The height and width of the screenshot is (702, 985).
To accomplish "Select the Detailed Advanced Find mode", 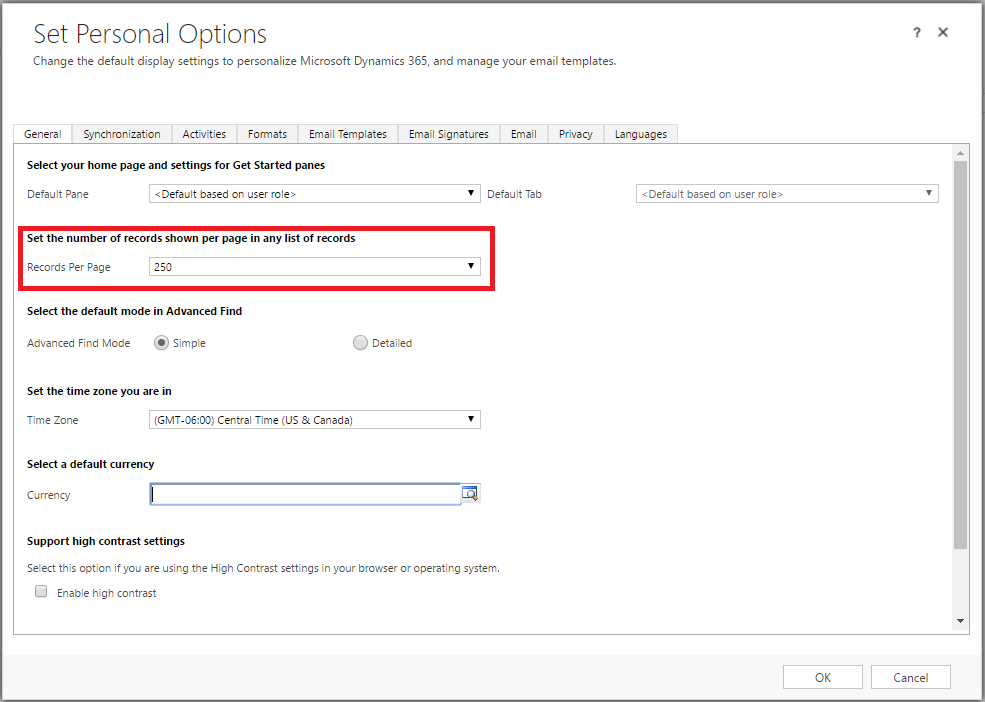I will 360,343.
